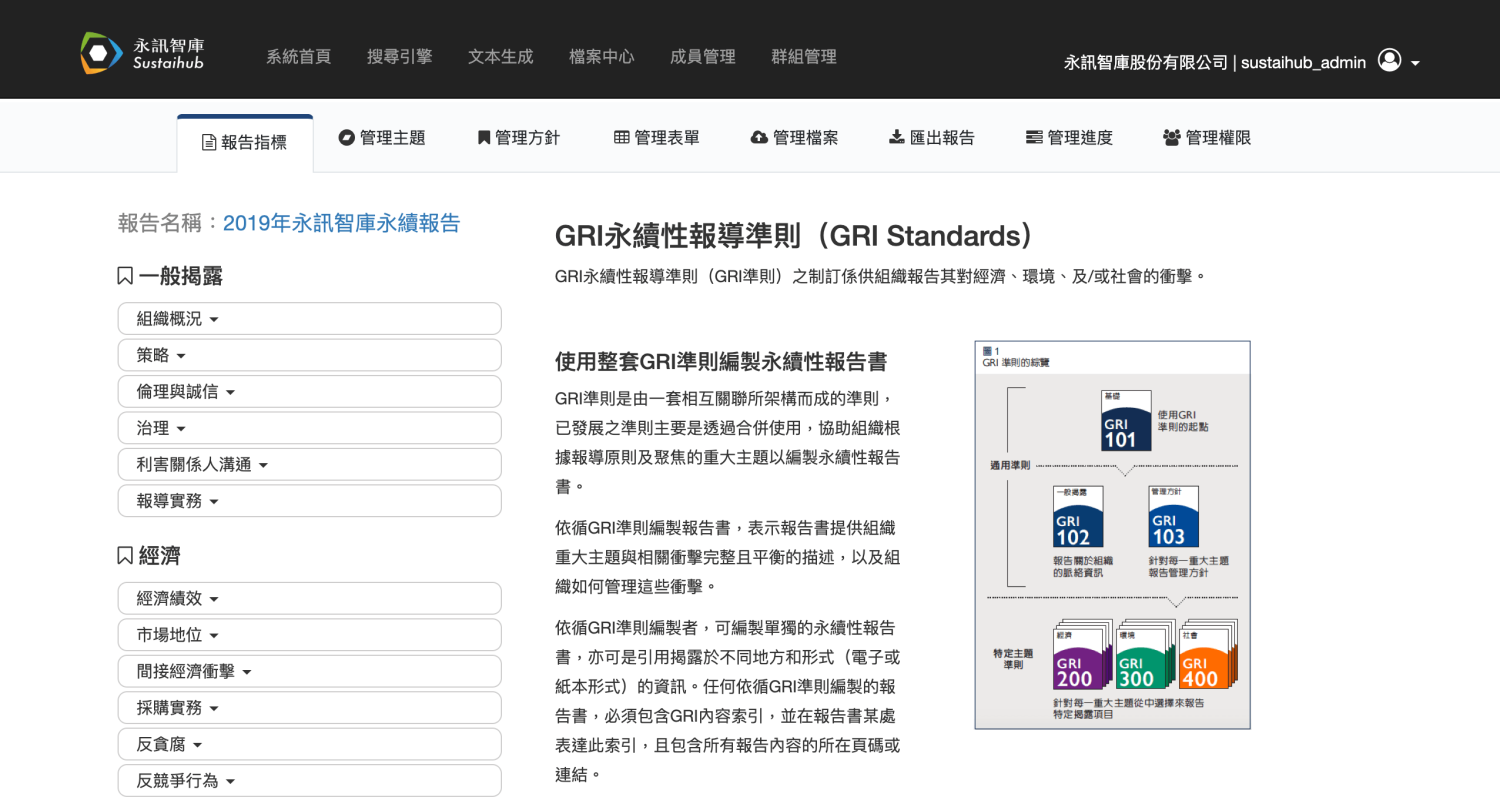Open the account dropdown caret
This screenshot has width=1500, height=804.
tap(1415, 63)
